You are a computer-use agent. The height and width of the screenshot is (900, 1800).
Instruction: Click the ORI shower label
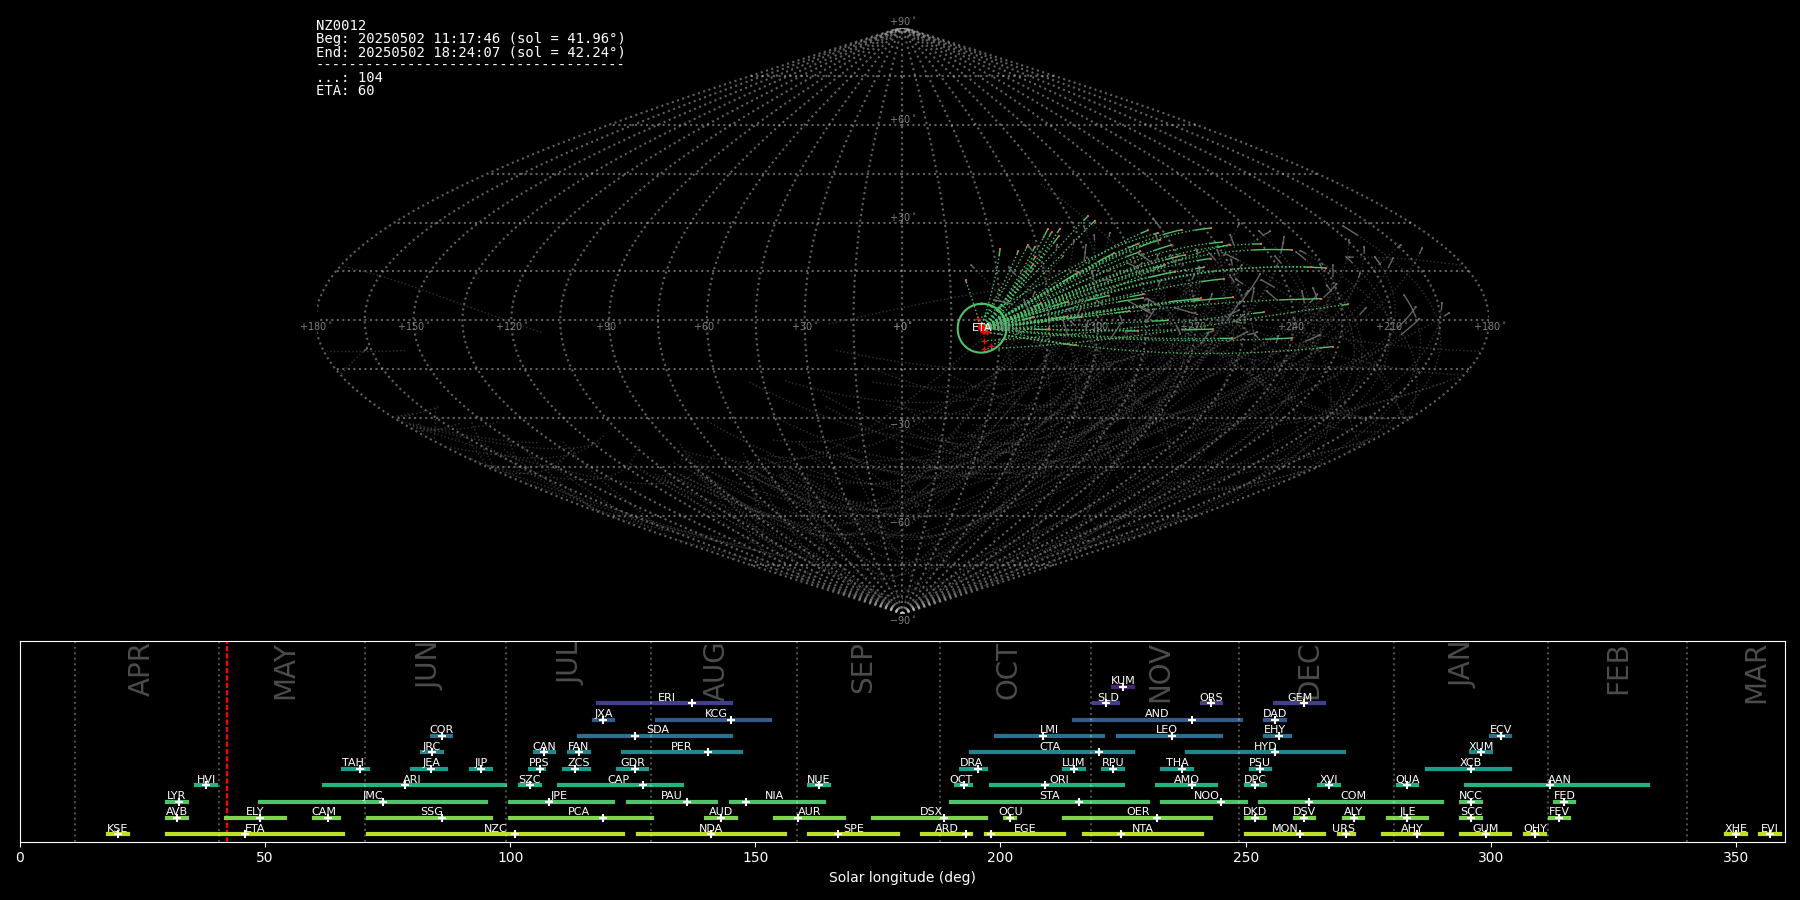(1059, 780)
